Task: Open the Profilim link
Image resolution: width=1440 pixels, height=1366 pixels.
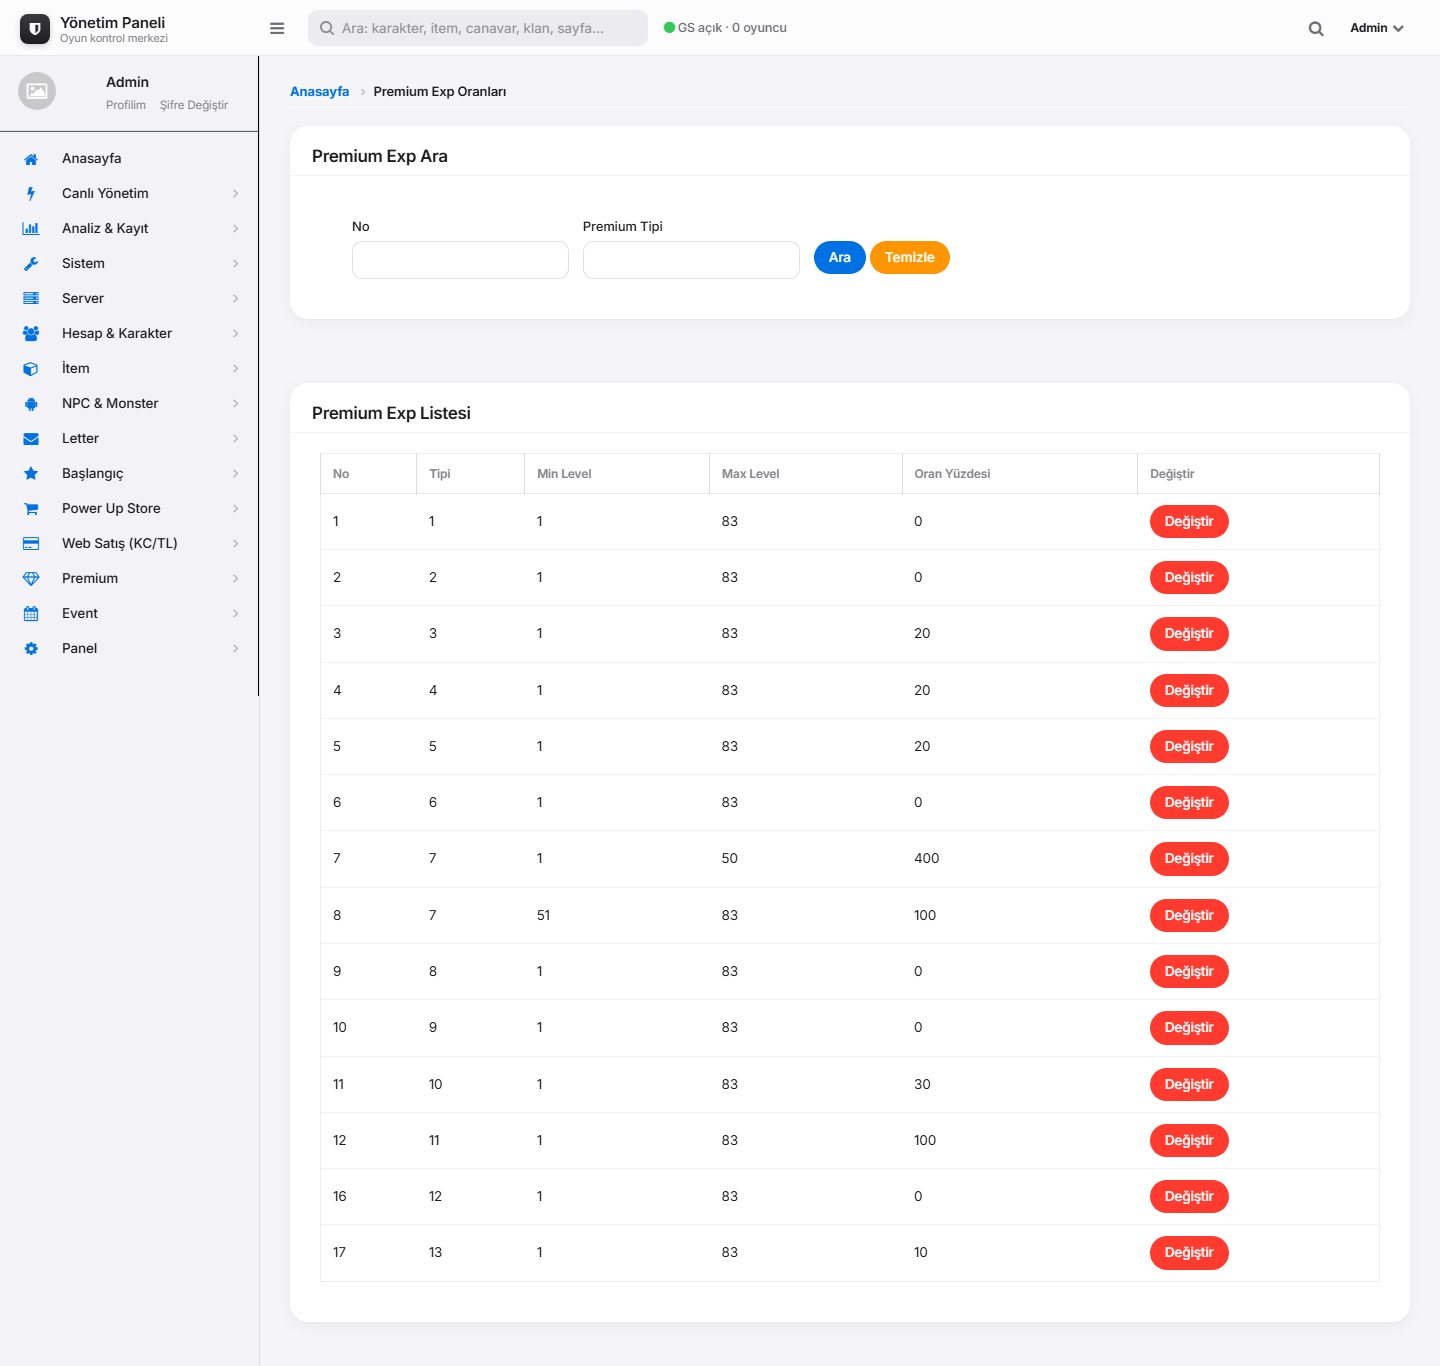Action: (126, 105)
